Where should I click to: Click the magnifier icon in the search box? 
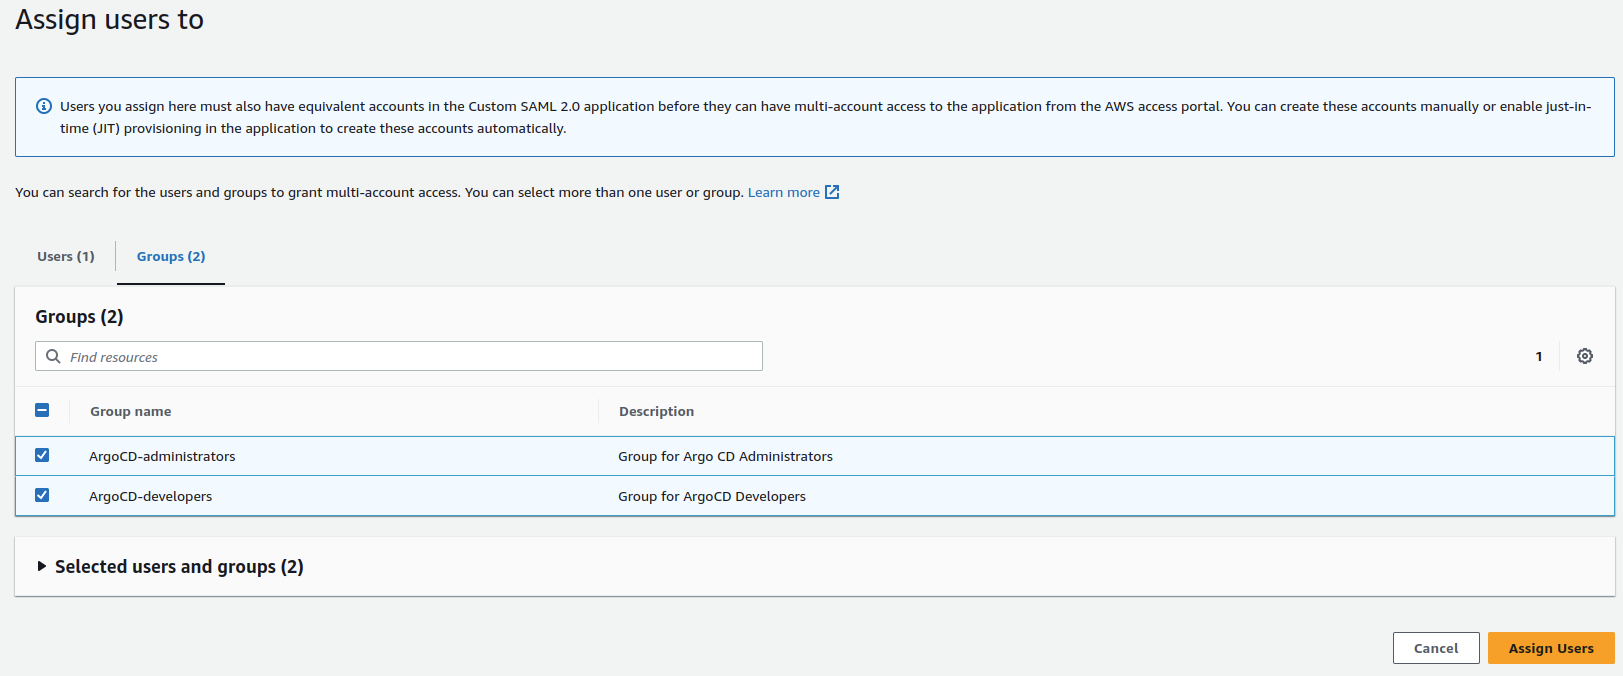tap(54, 356)
